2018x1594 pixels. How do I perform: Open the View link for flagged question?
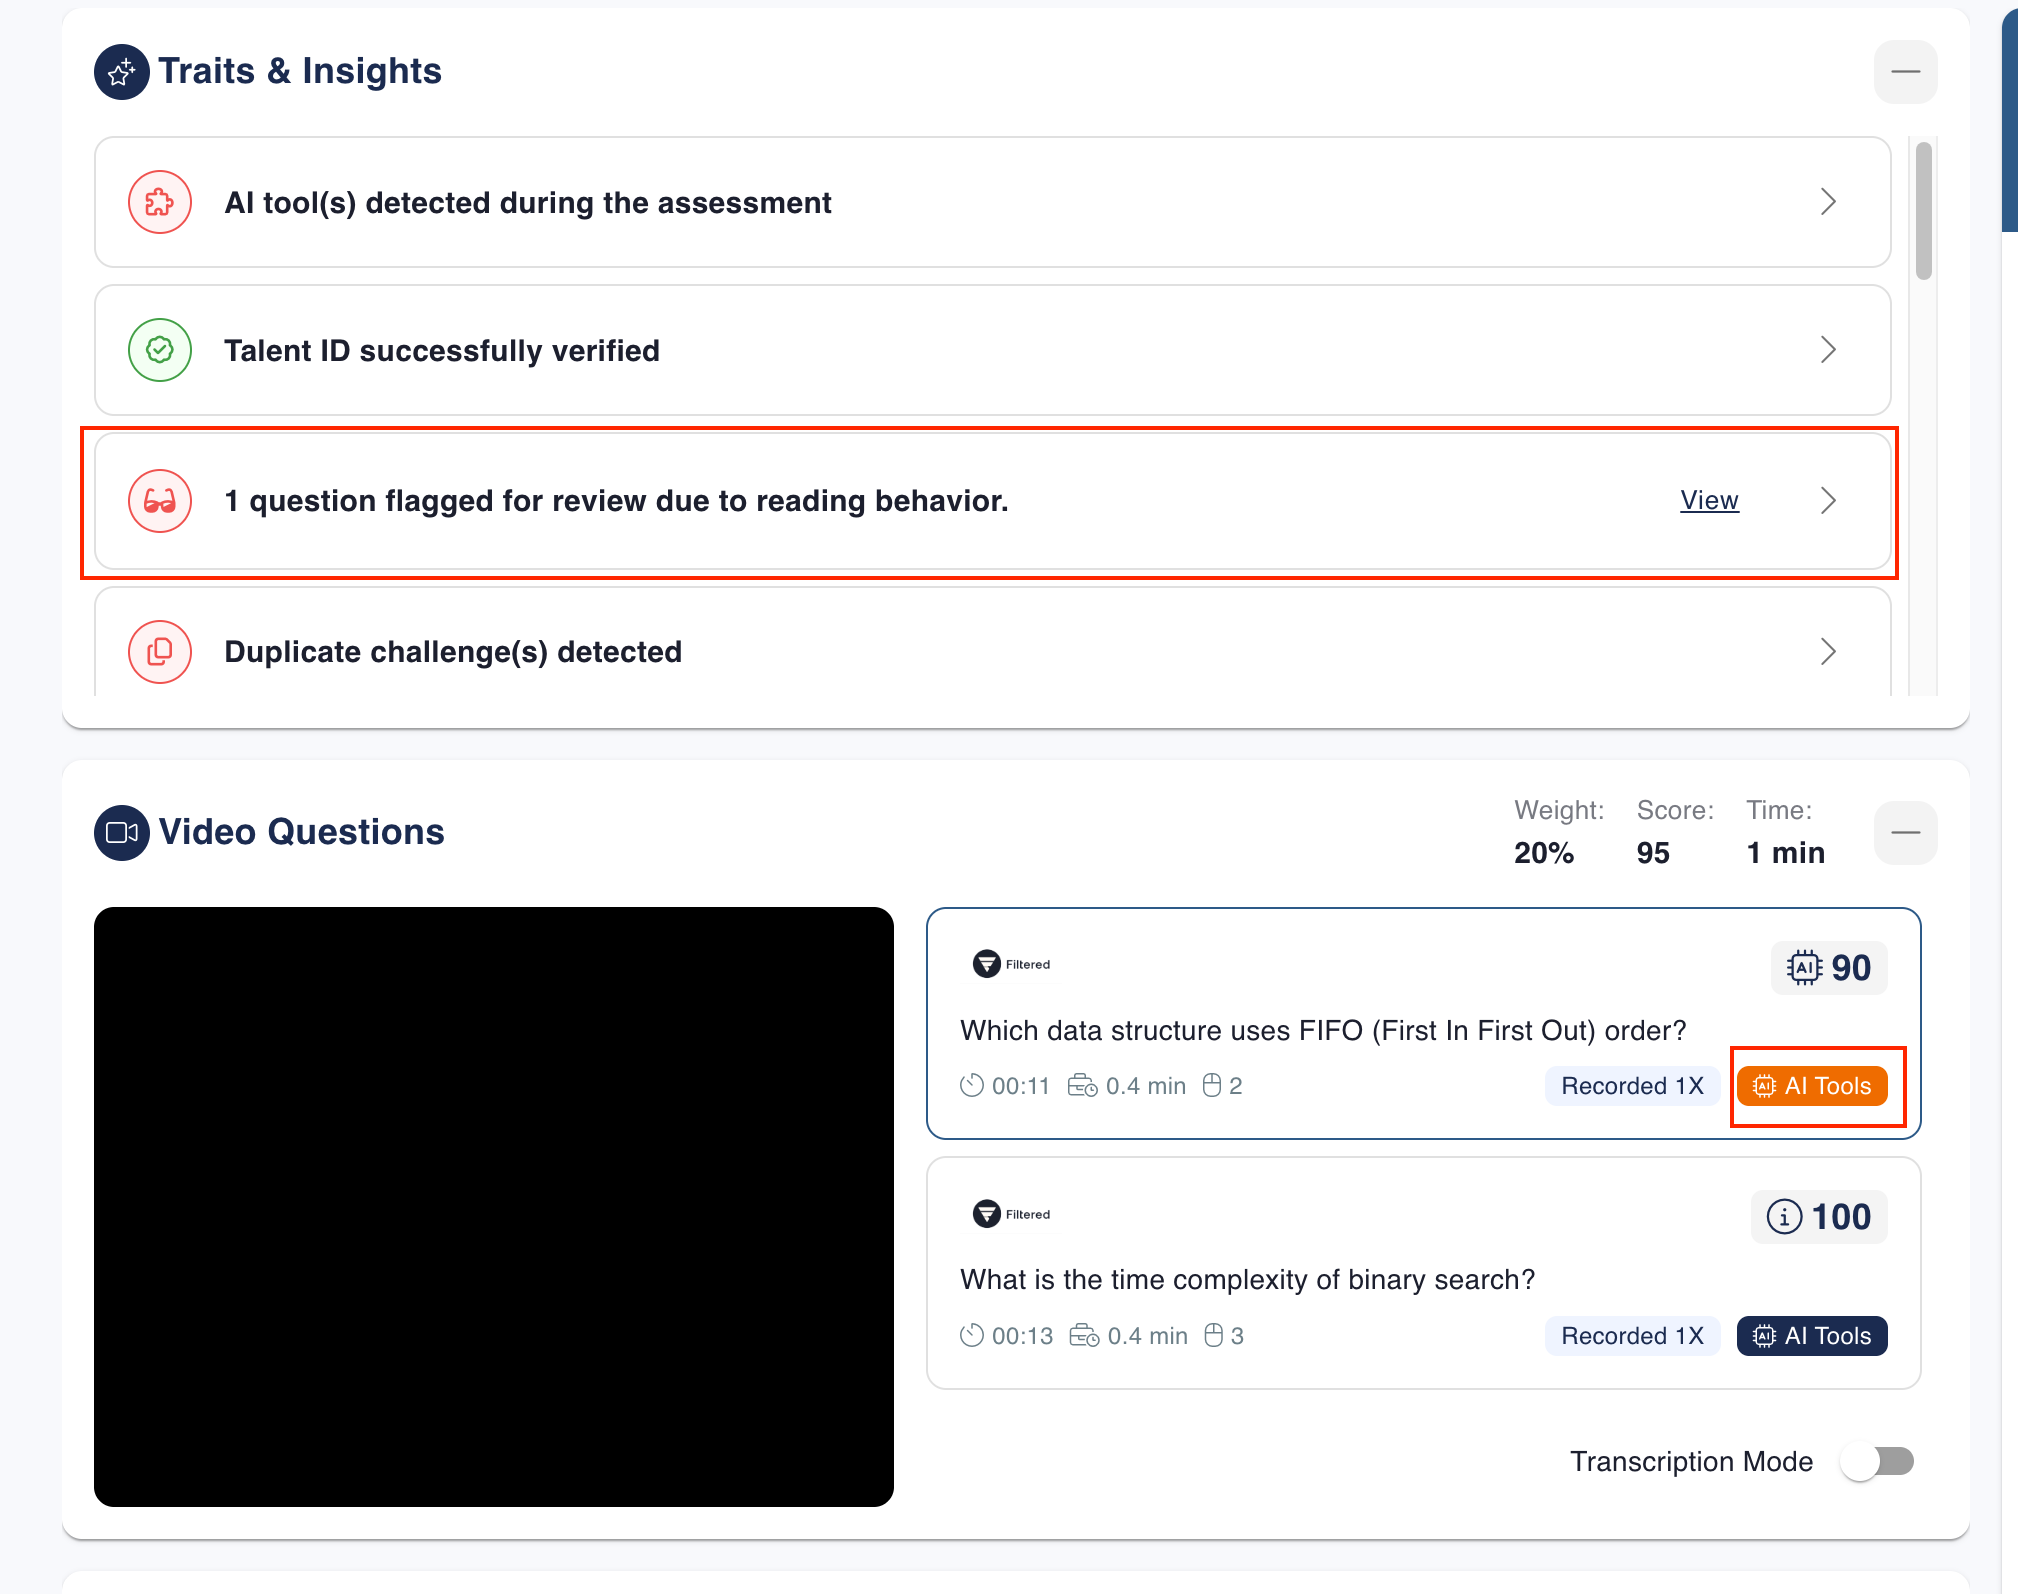click(1709, 500)
